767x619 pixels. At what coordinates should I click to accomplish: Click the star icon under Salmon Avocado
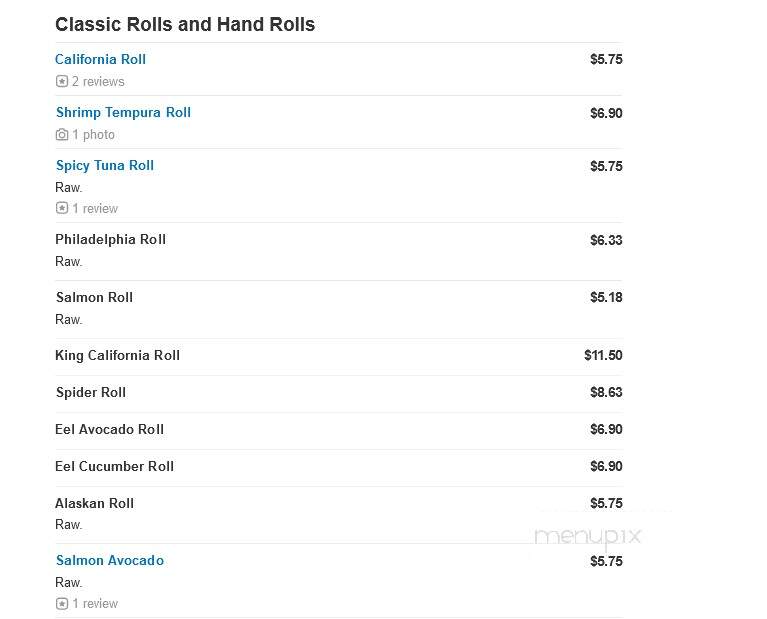point(62,603)
